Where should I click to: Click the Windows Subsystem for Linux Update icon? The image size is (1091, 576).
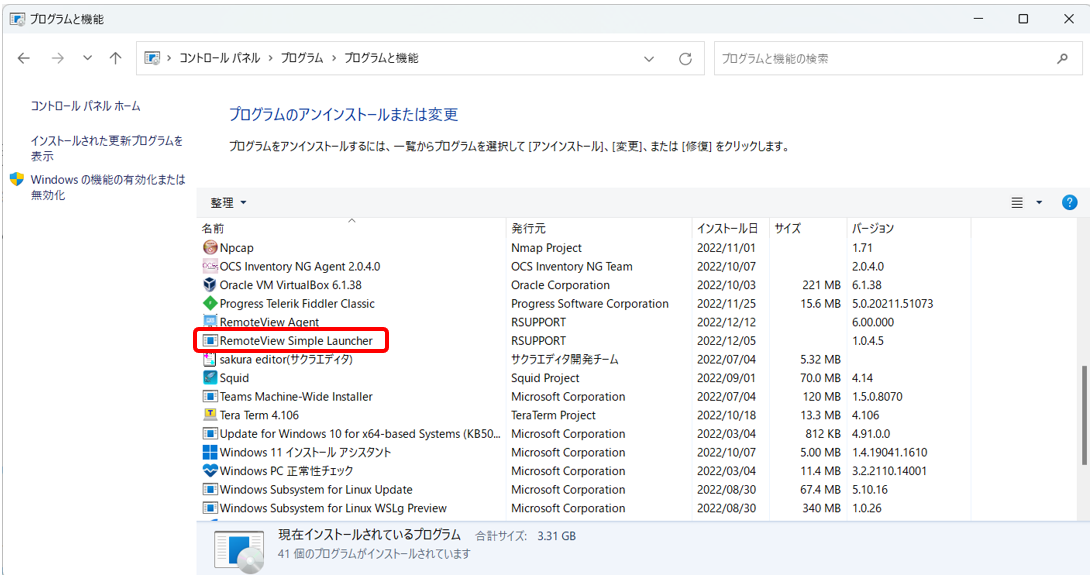(x=209, y=490)
